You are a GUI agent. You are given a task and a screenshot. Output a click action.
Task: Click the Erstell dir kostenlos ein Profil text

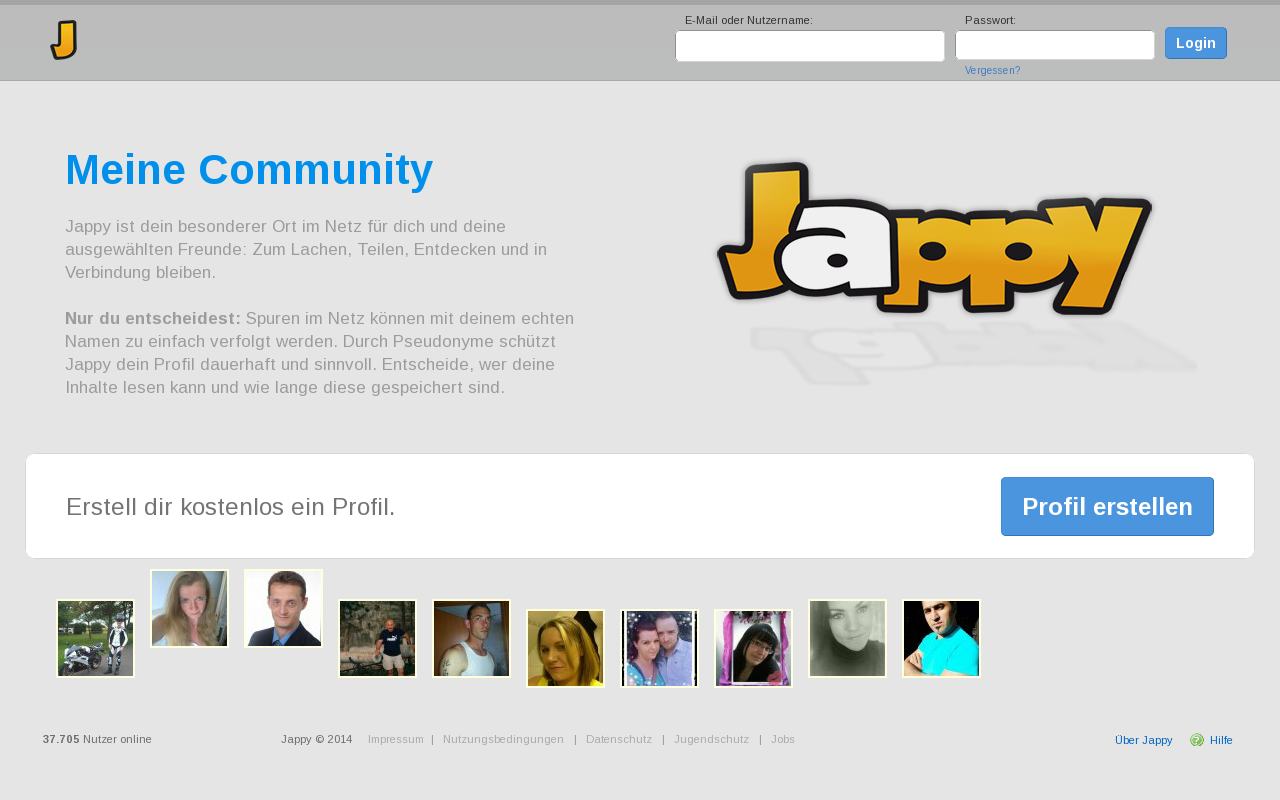[231, 507]
